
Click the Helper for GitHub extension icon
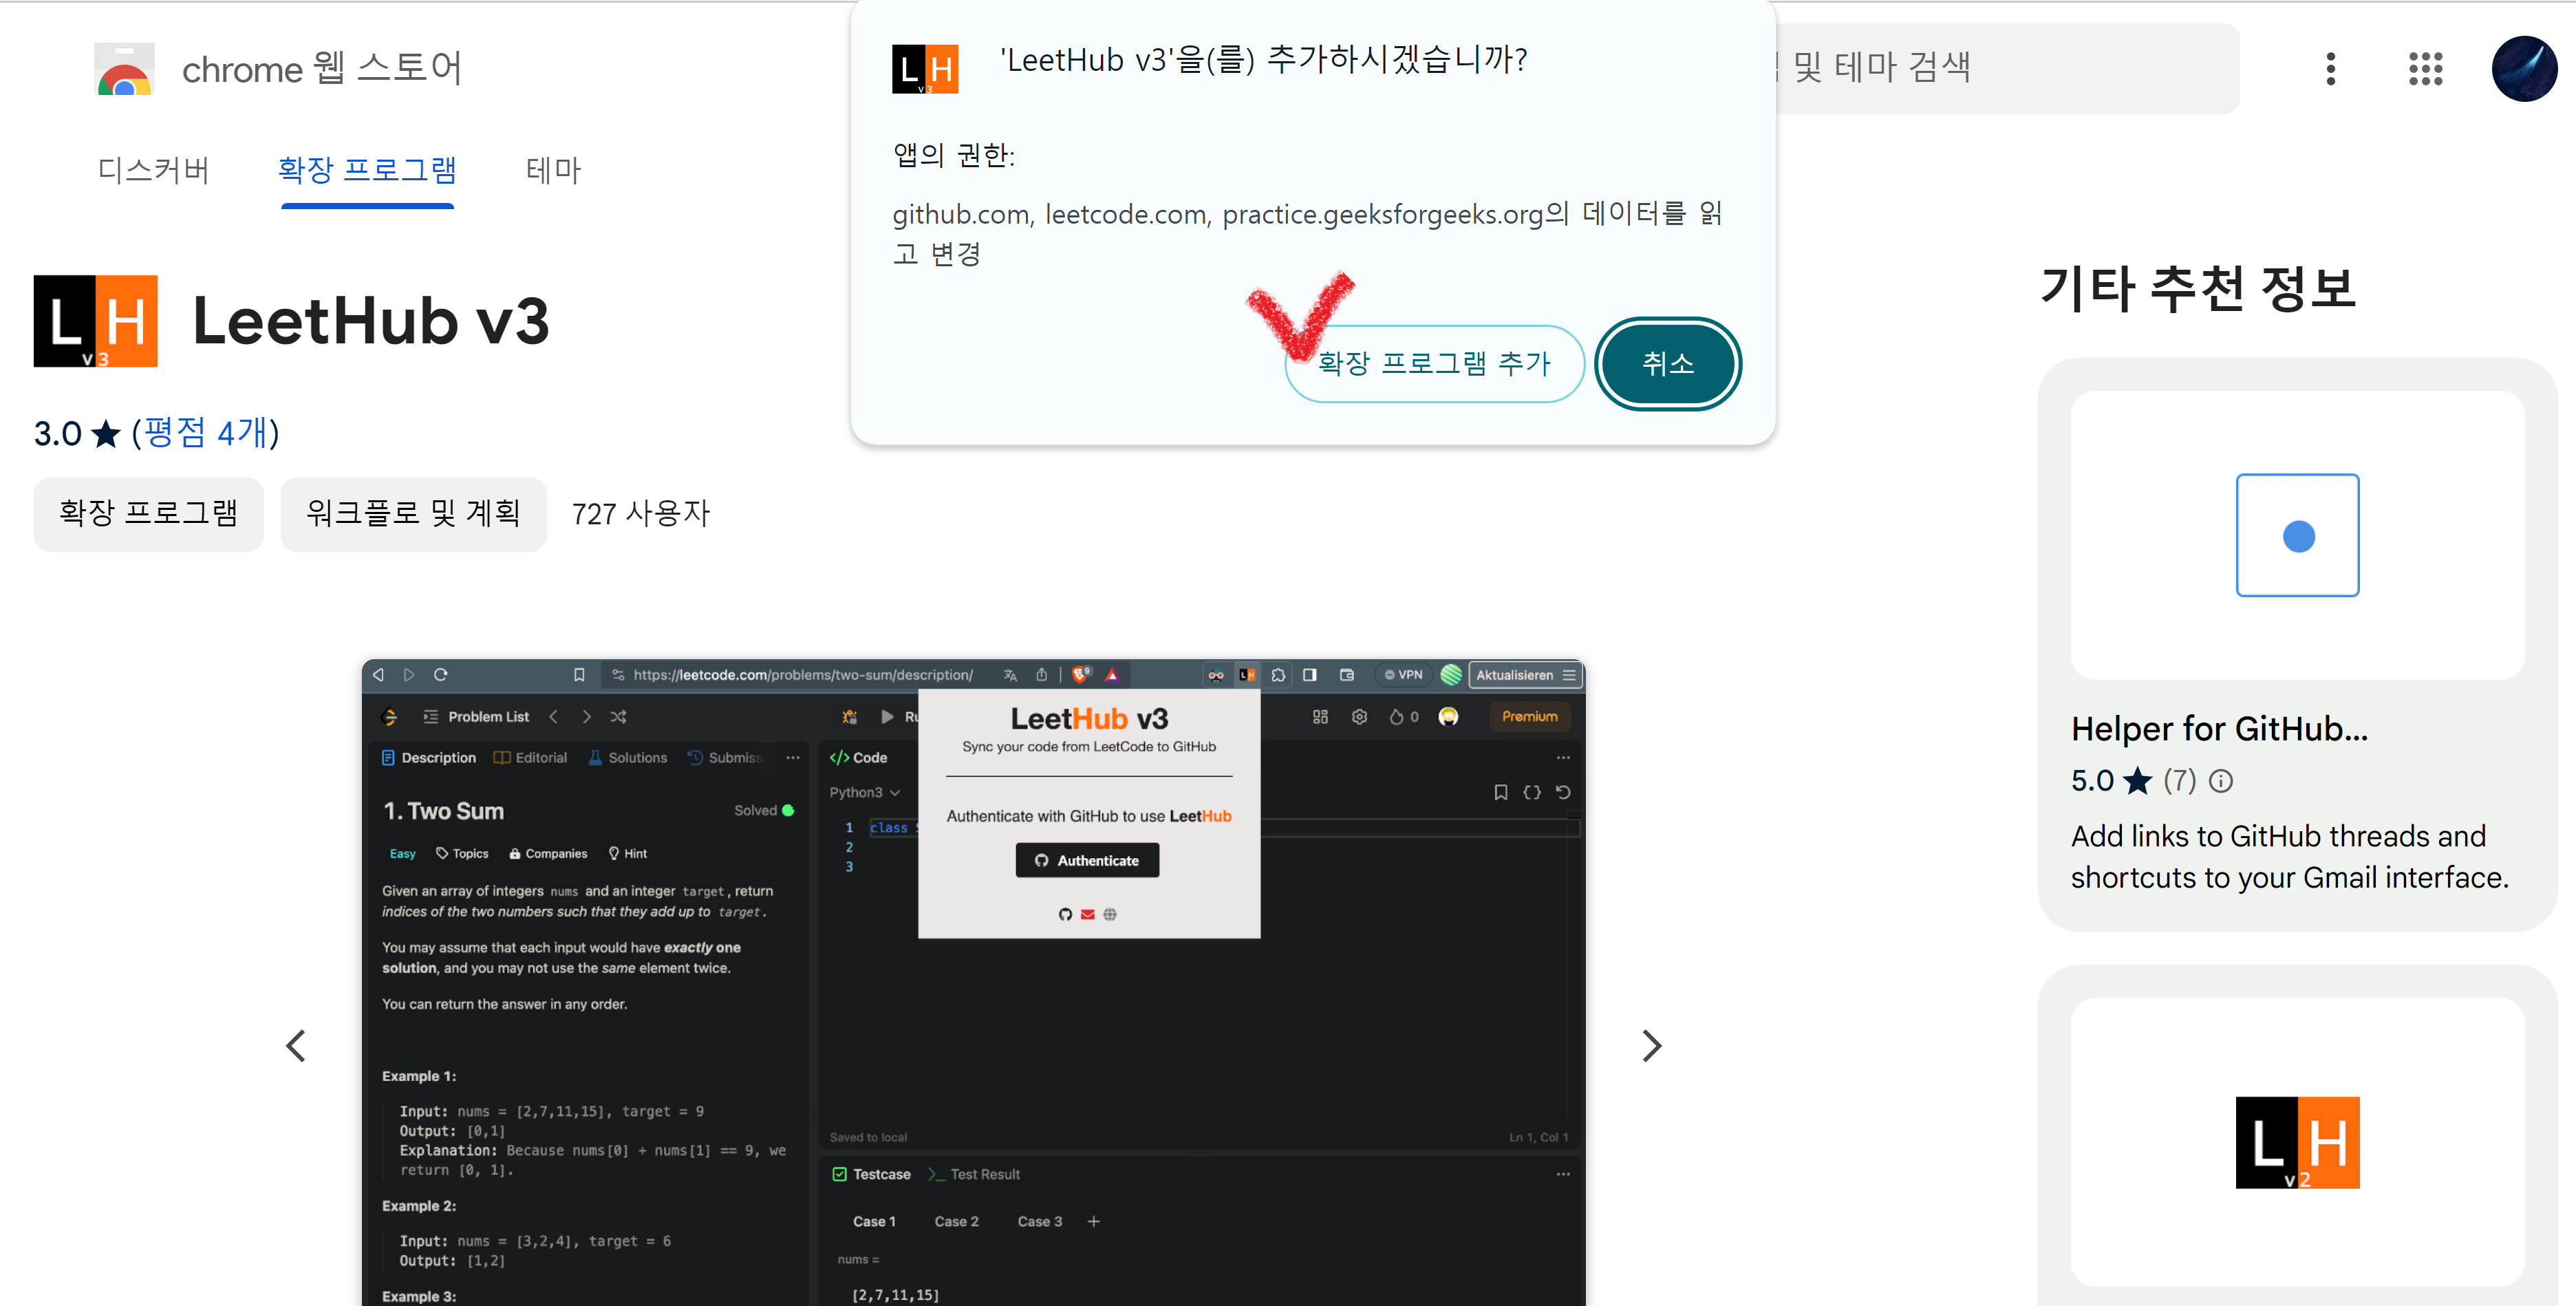click(x=2297, y=535)
